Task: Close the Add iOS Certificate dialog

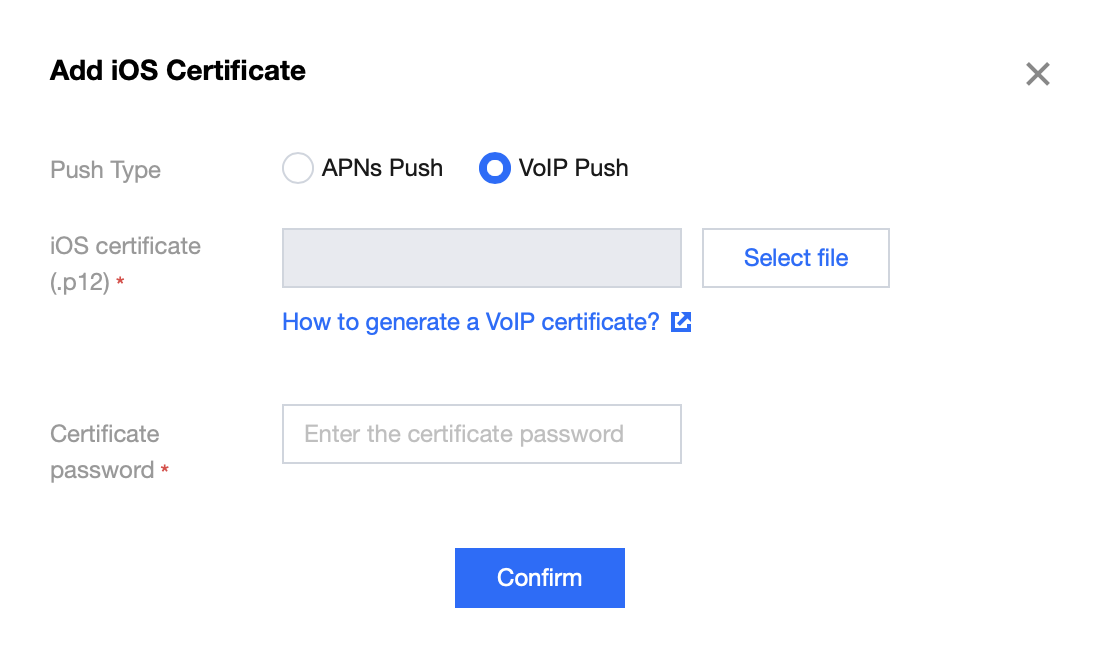Action: (x=1037, y=74)
